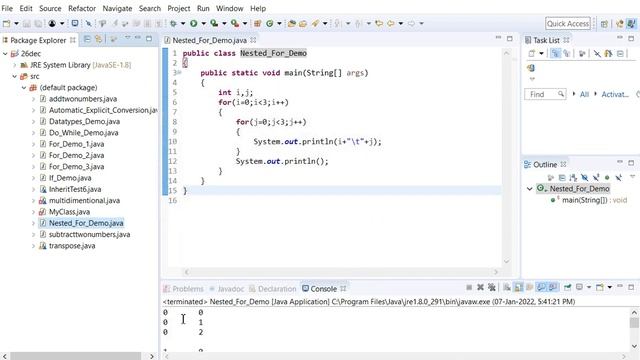Toggle Focus on Workweek in Task List
Image resolution: width=640 pixels, height=360 pixels.
[582, 53]
